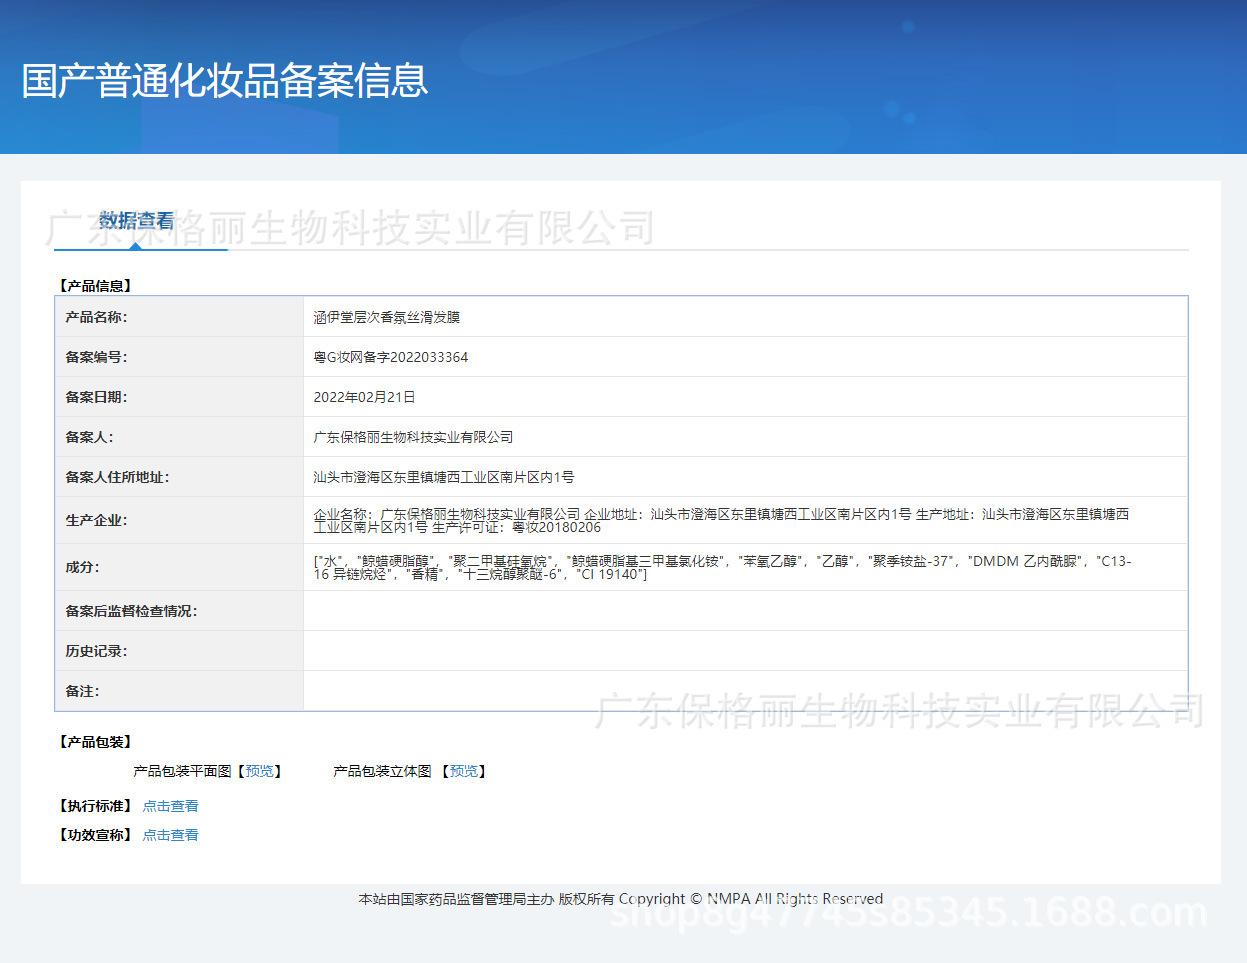This screenshot has width=1247, height=963.
Task: Select address 汕头市澄海区东里镇塘西工业区南片区内1号 in 备案人住所地址 row
Action: point(444,477)
